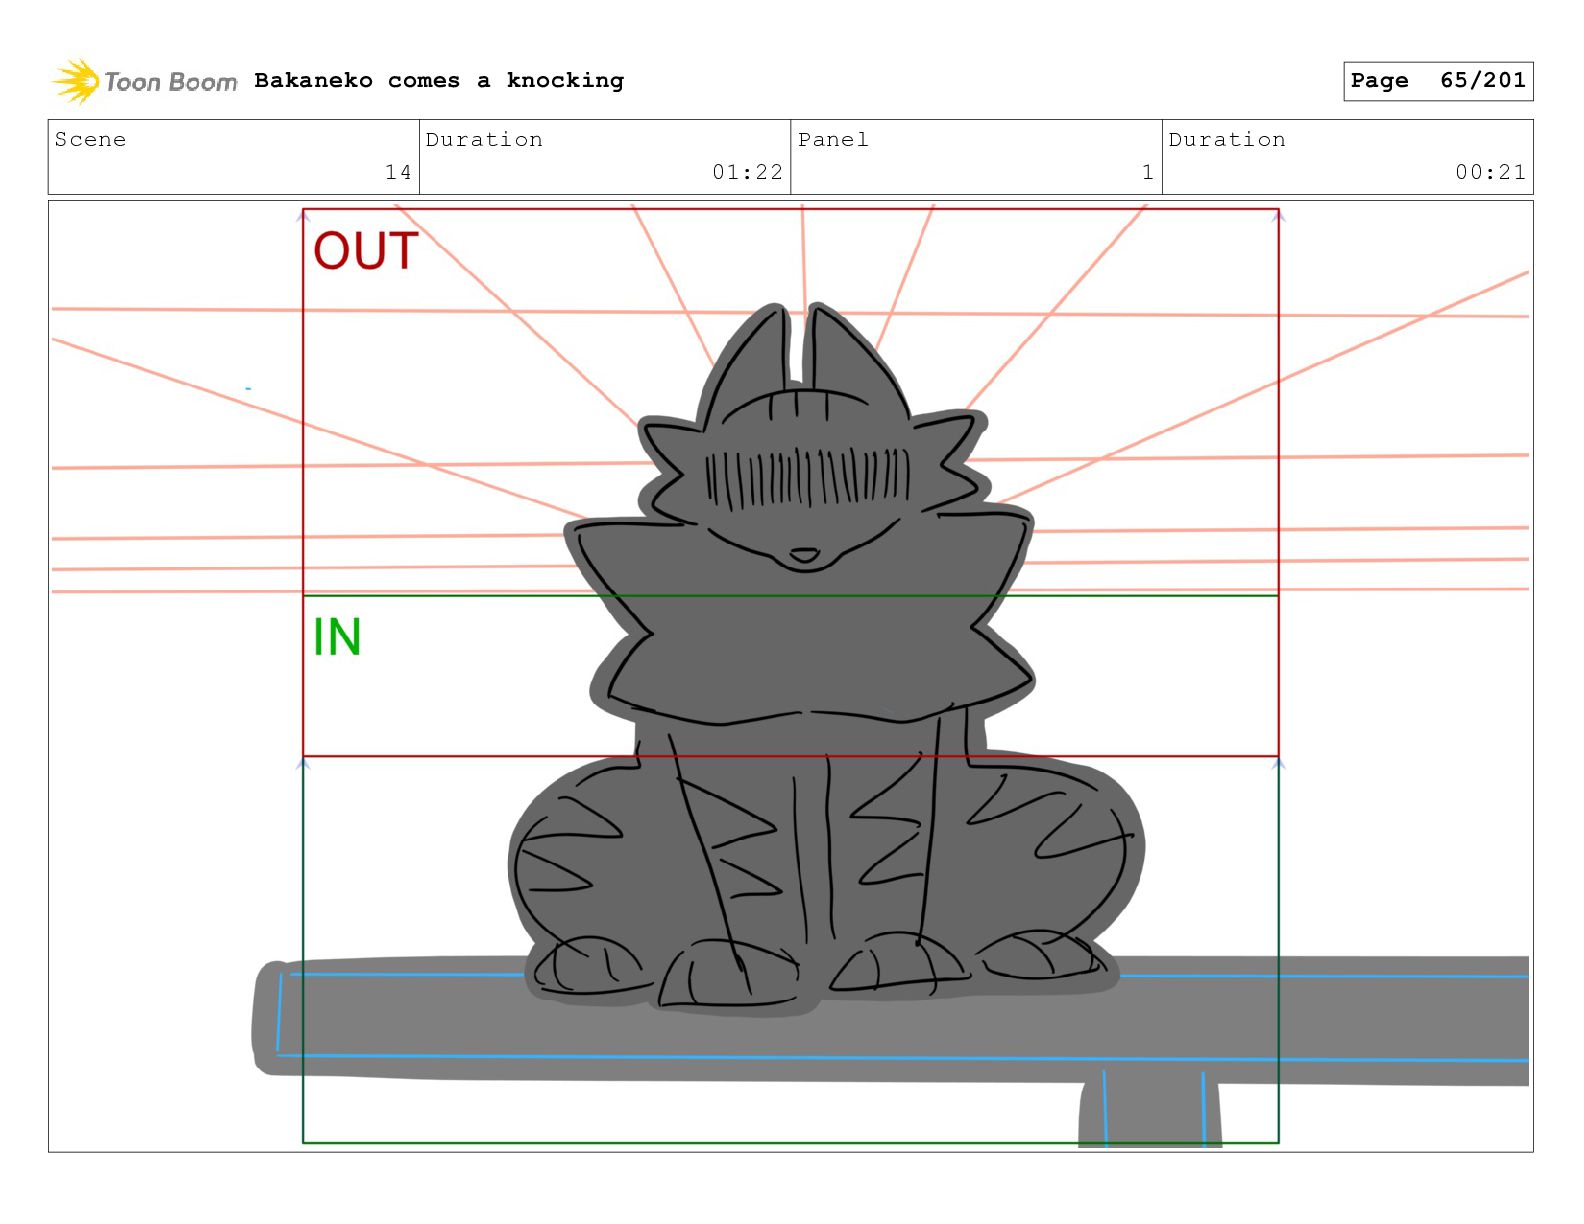Click the Panel label in header
1584x1224 pixels.
833,140
